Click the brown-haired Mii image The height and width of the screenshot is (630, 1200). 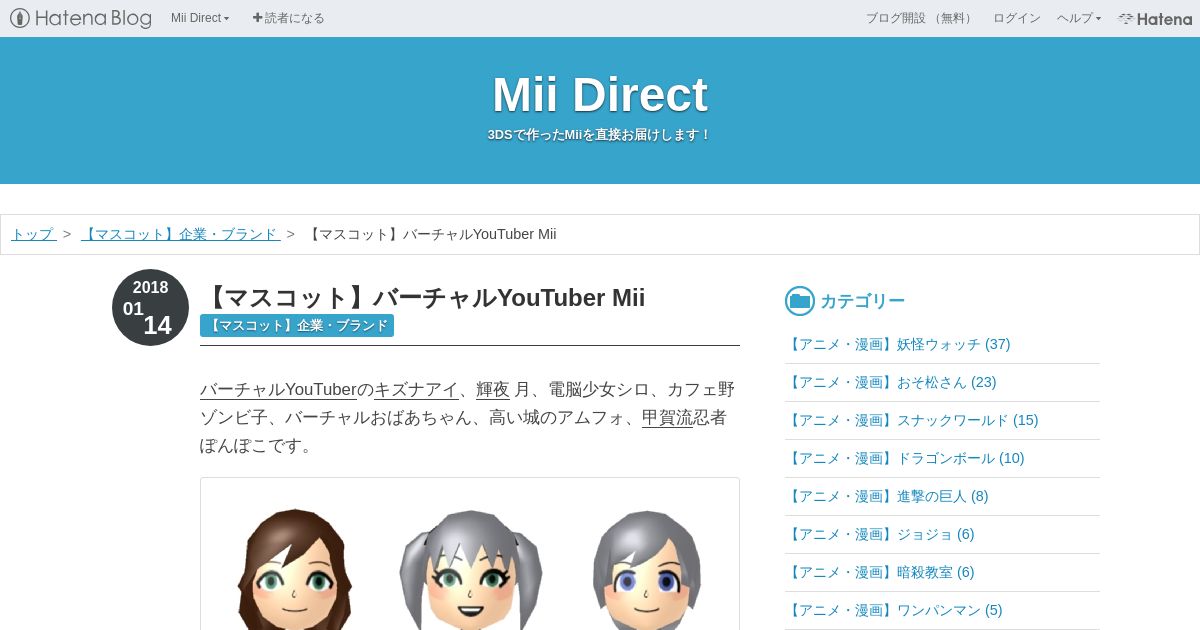293,569
